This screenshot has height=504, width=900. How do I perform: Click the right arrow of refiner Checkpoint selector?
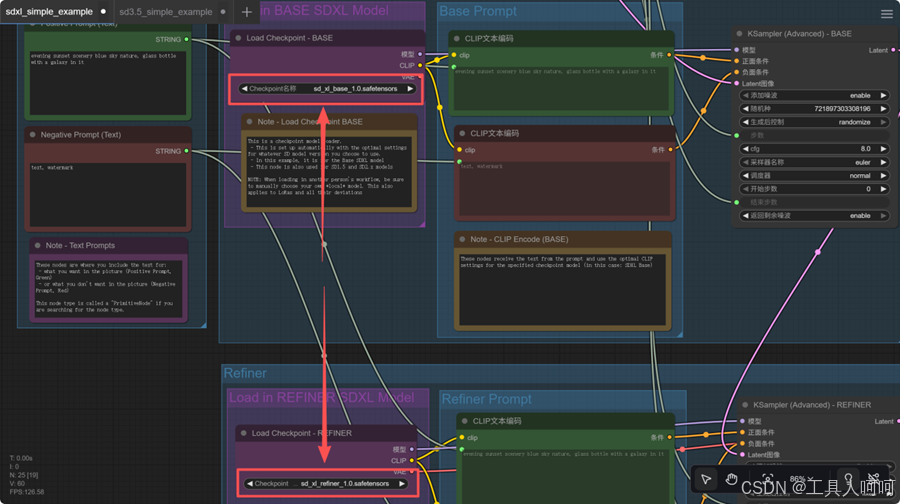[402, 484]
